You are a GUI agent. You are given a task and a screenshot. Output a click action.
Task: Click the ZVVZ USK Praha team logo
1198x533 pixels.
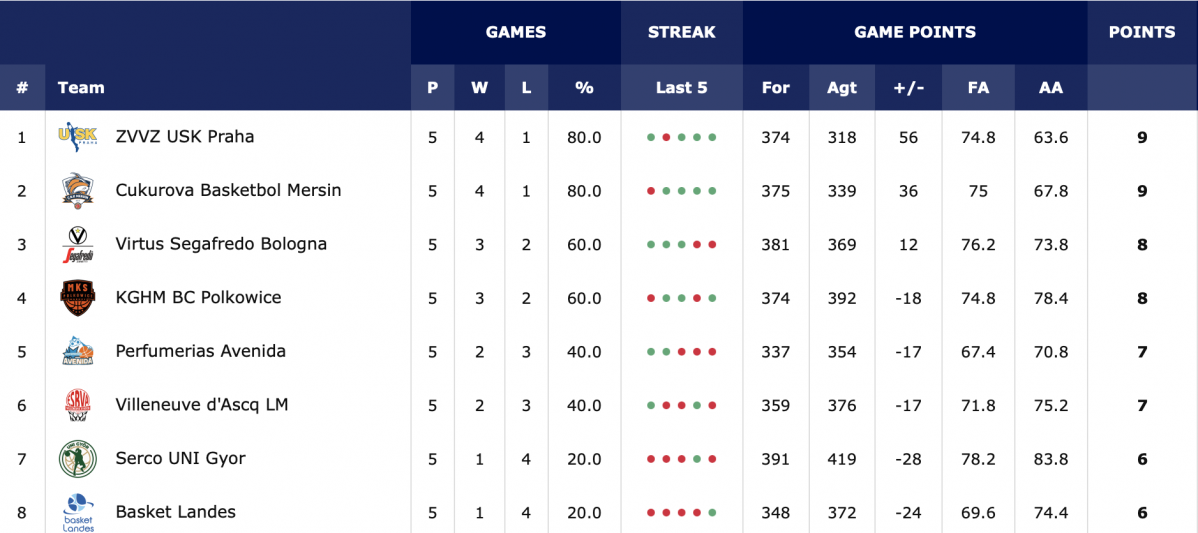point(77,137)
